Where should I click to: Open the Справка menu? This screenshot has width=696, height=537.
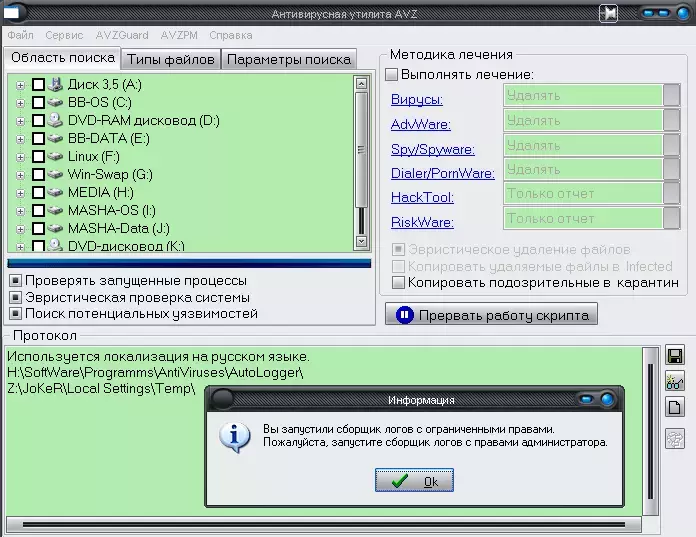(x=231, y=35)
